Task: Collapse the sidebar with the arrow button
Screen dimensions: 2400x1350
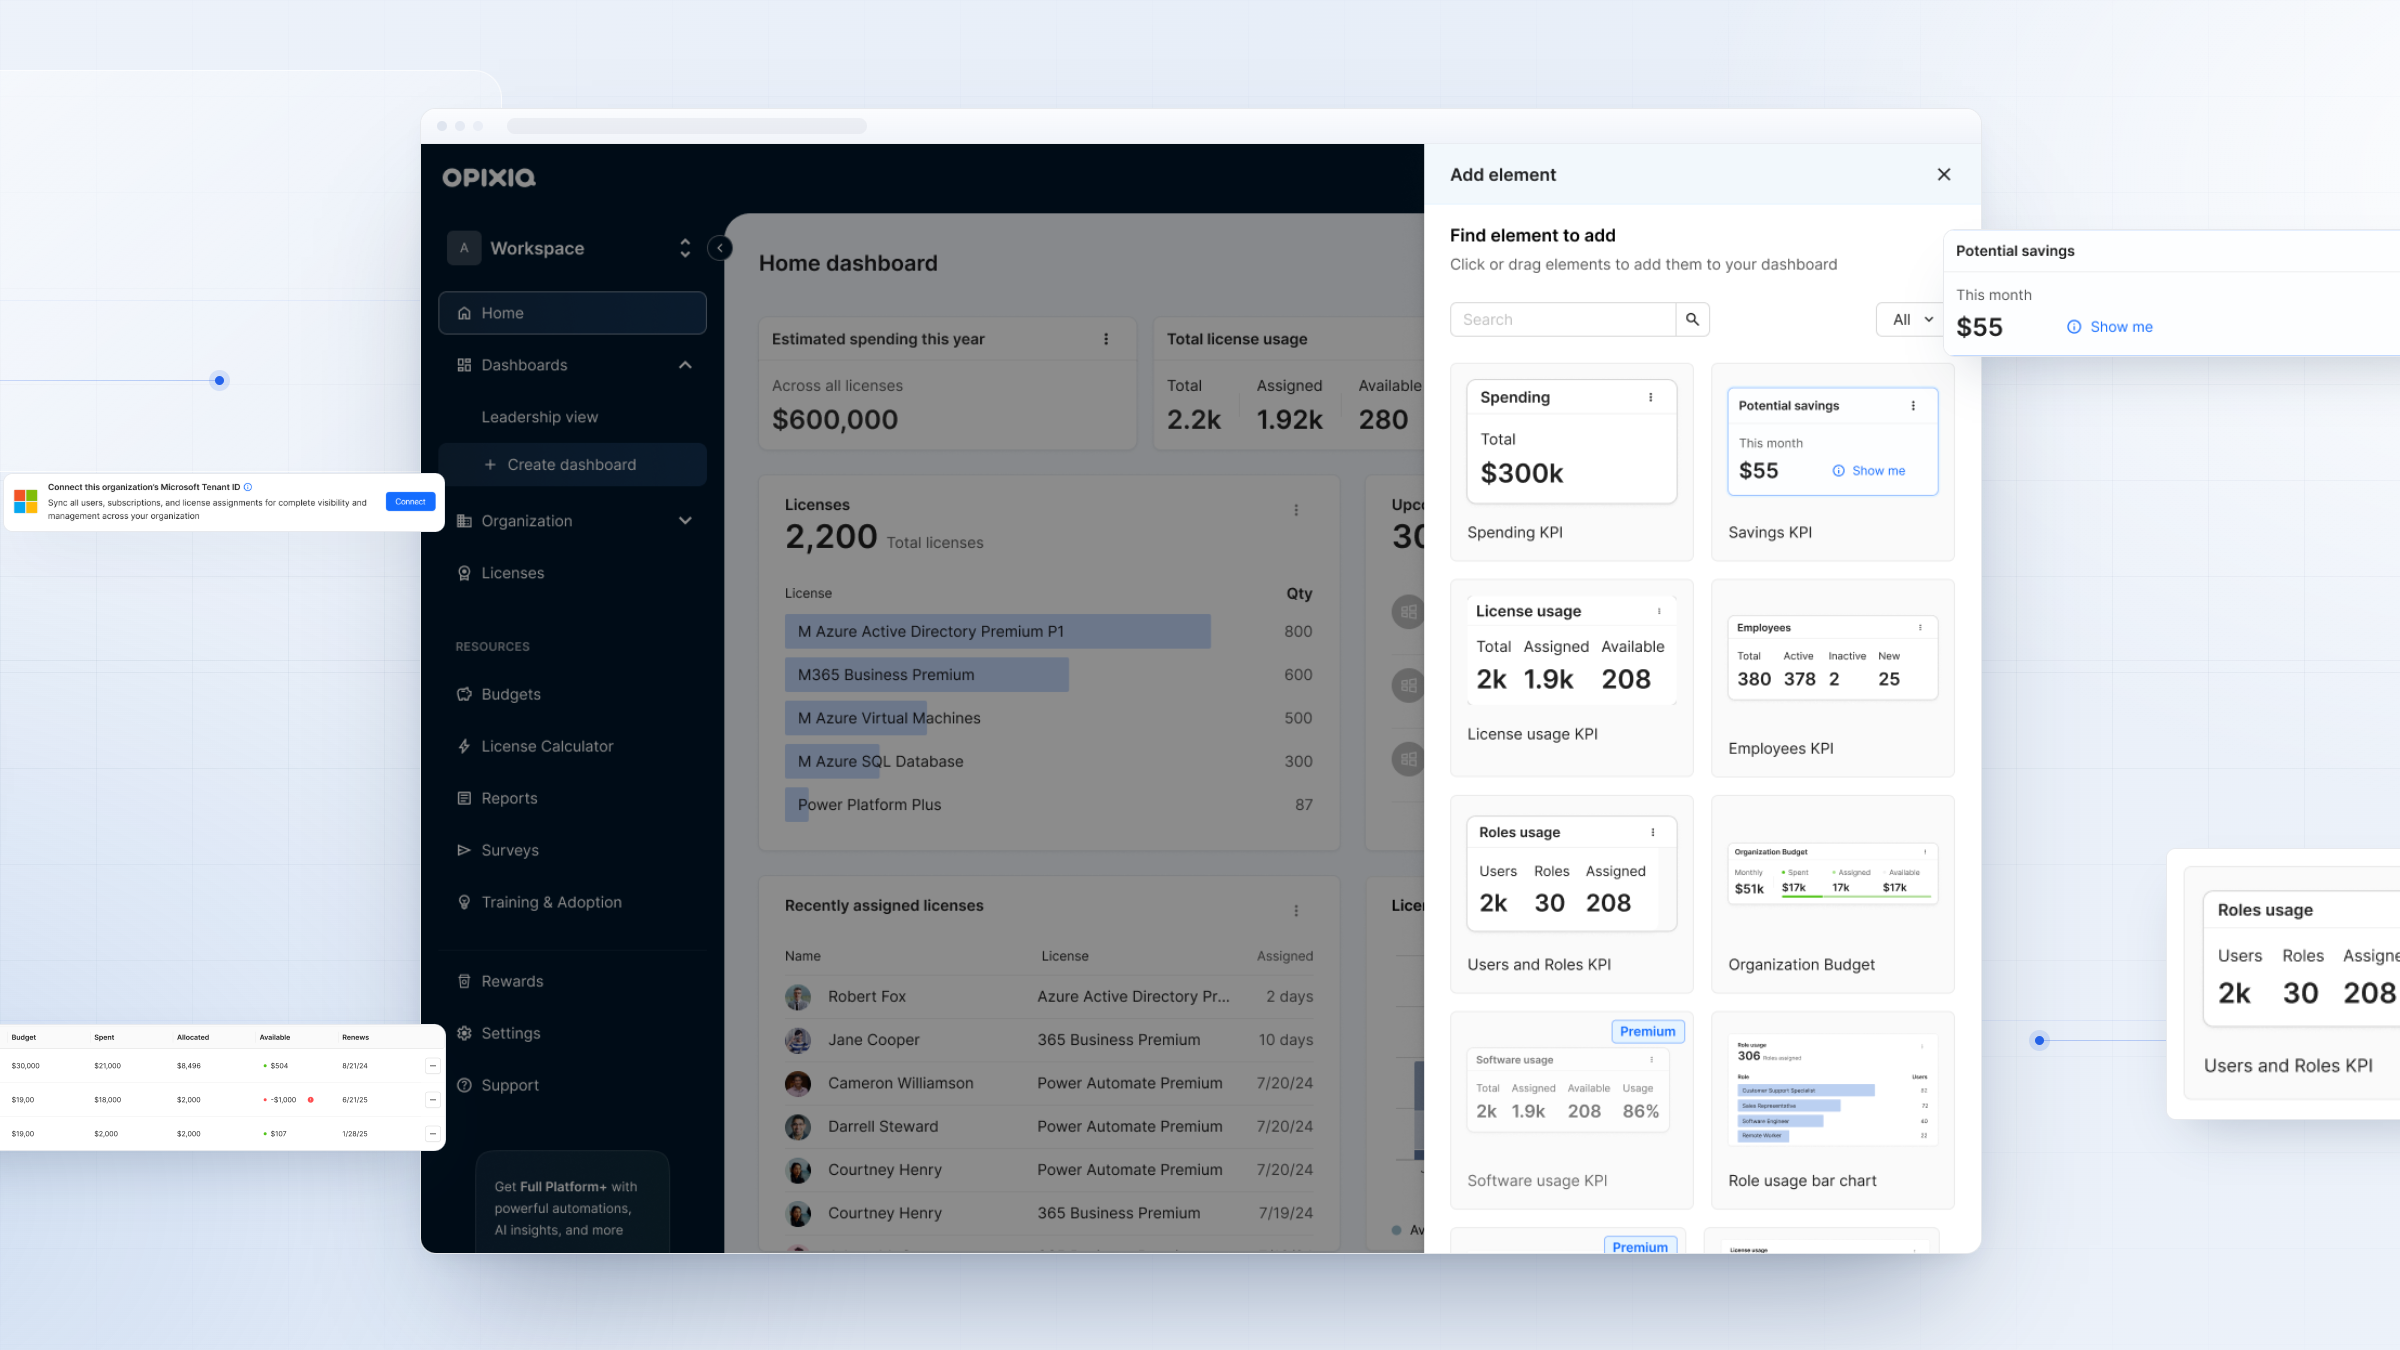Action: tap(719, 248)
